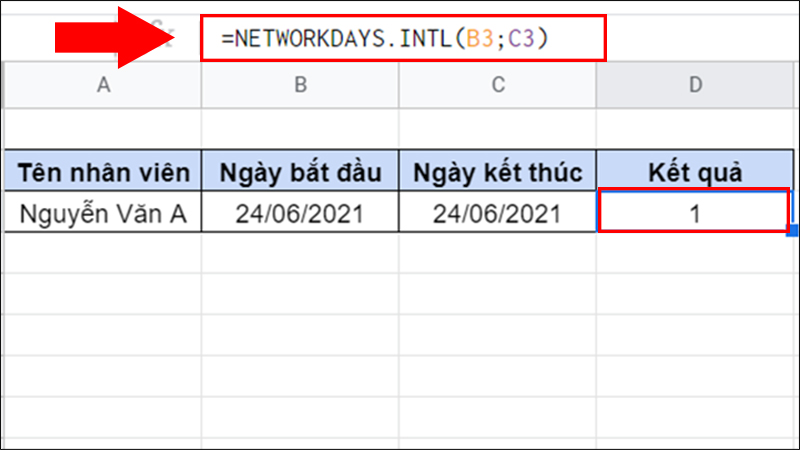
Task: Select the end date cell in column C
Action: [x=498, y=212]
